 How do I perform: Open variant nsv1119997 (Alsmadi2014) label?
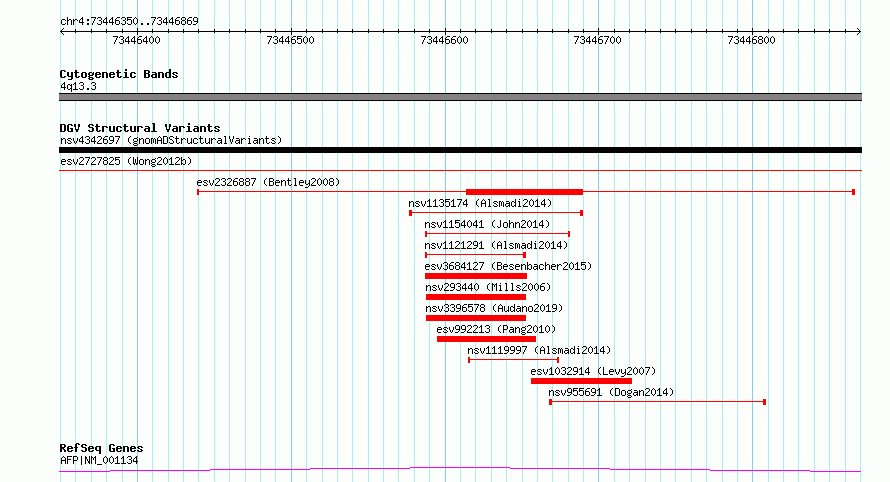(x=539, y=350)
